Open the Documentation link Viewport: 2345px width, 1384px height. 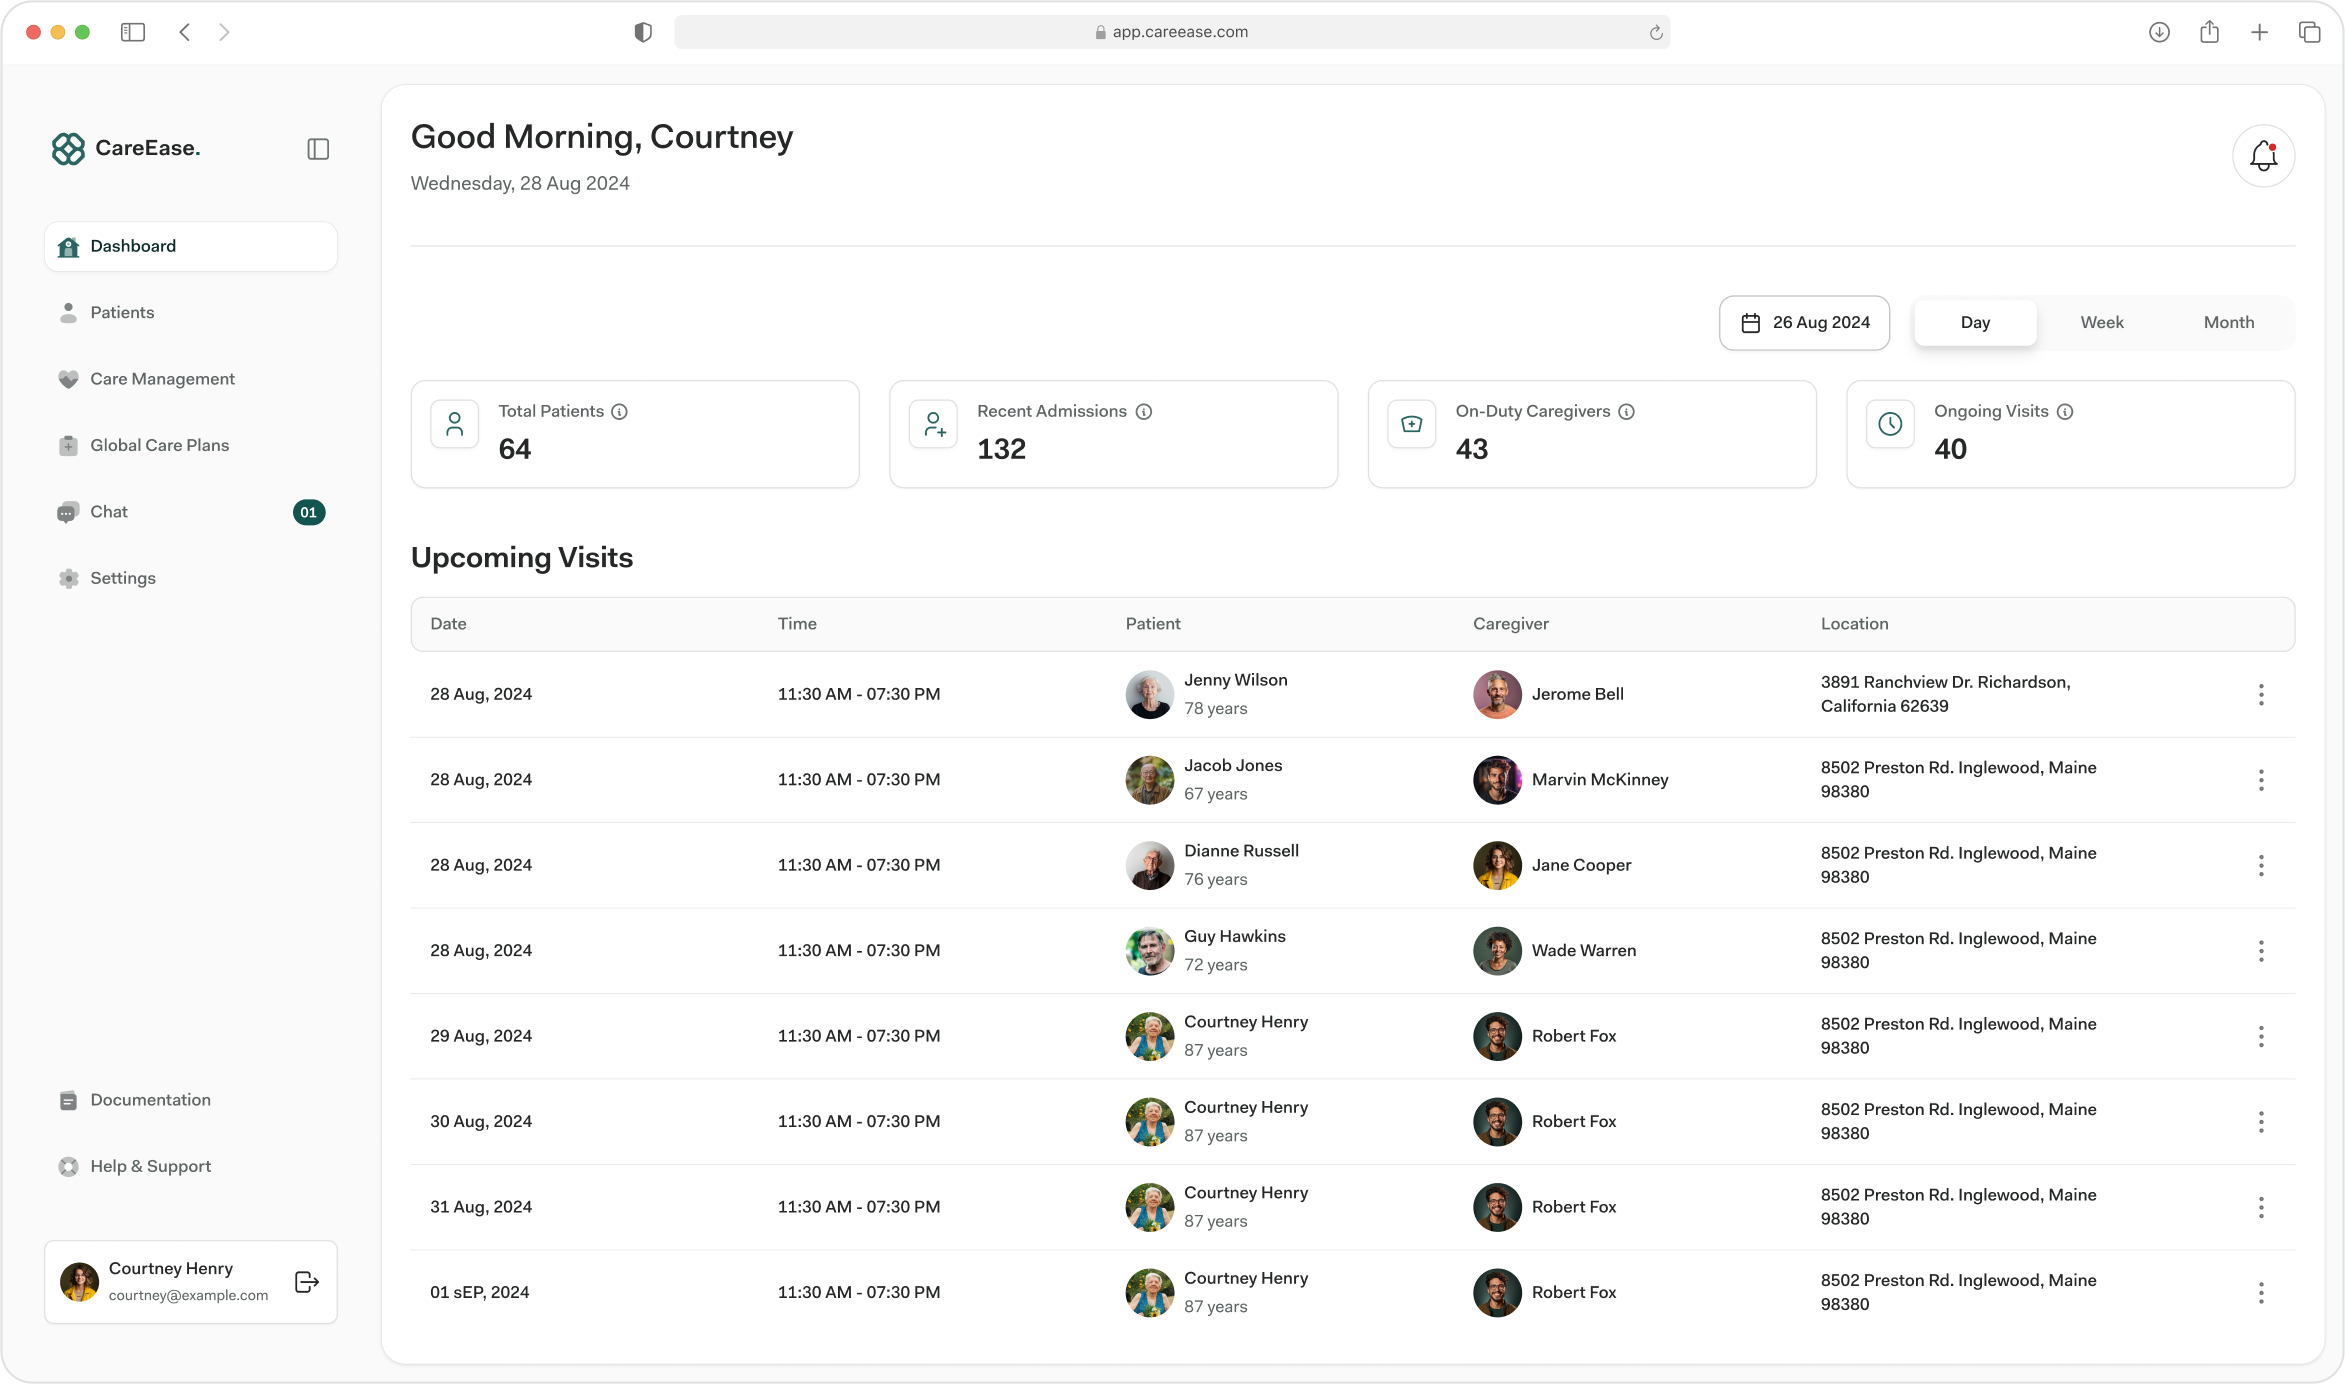point(191,1100)
